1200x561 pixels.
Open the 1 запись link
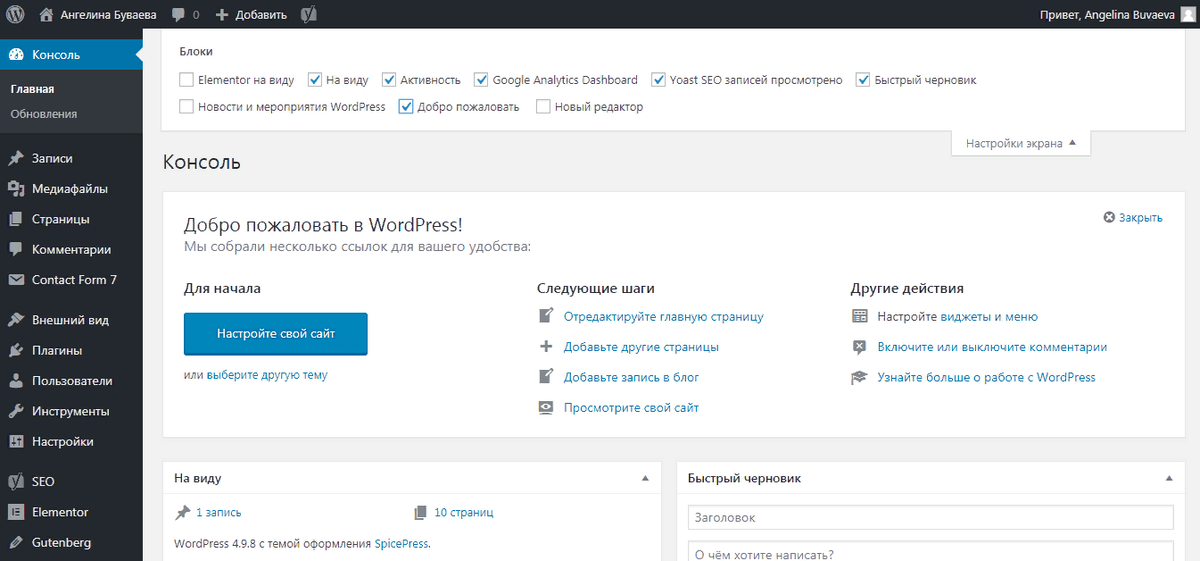pos(219,512)
